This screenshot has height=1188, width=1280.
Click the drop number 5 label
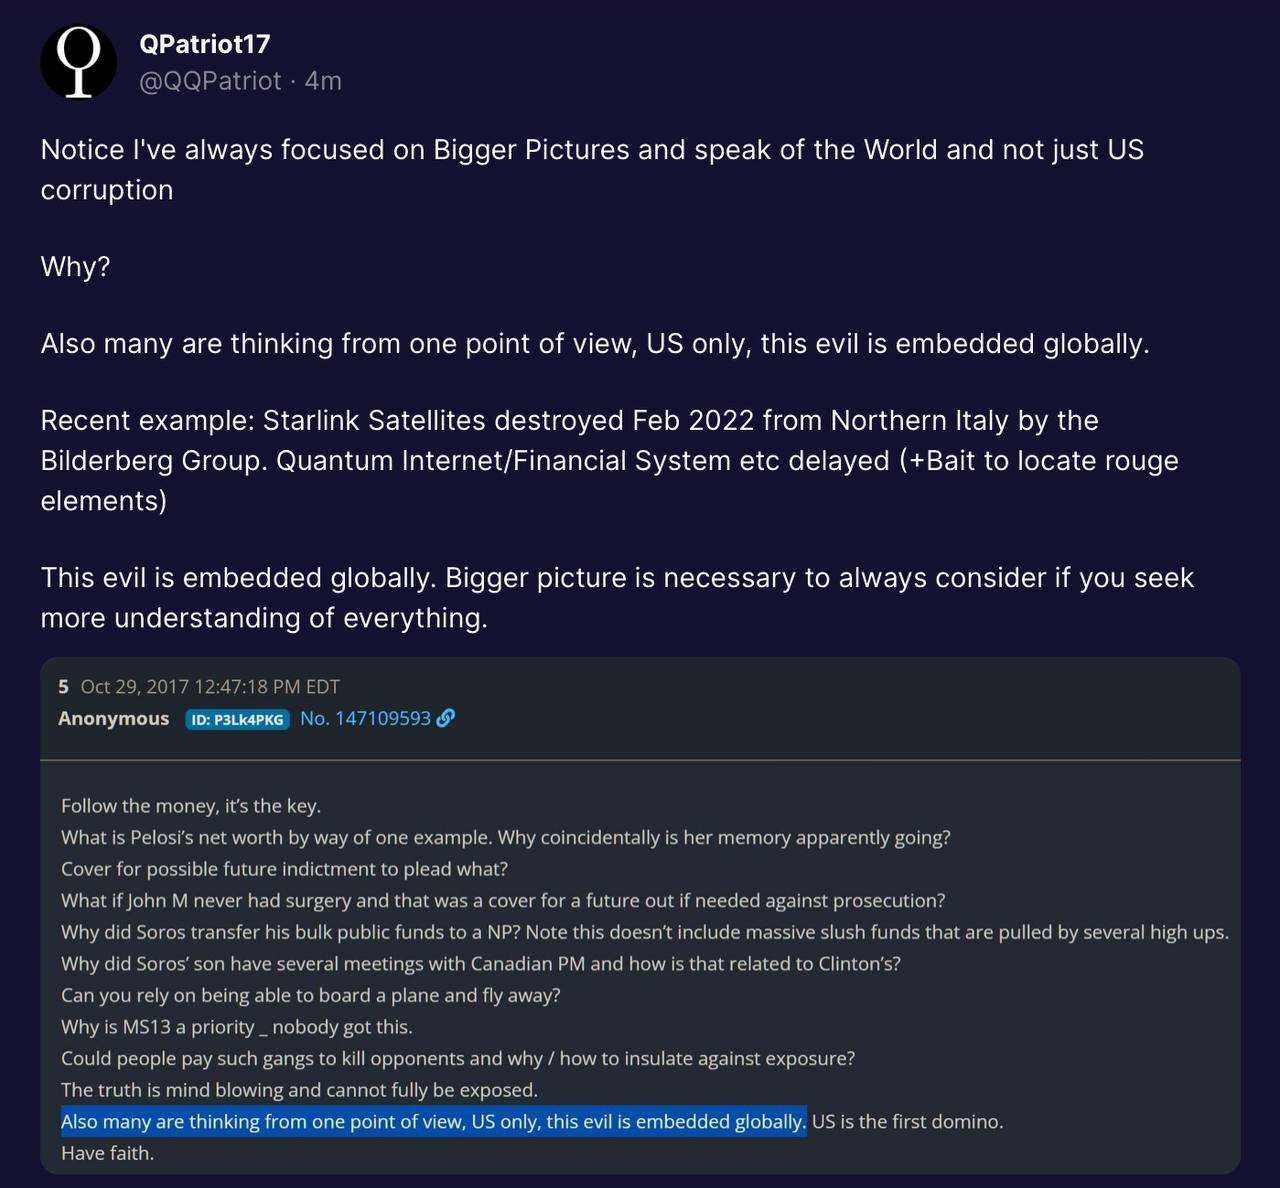click(64, 687)
